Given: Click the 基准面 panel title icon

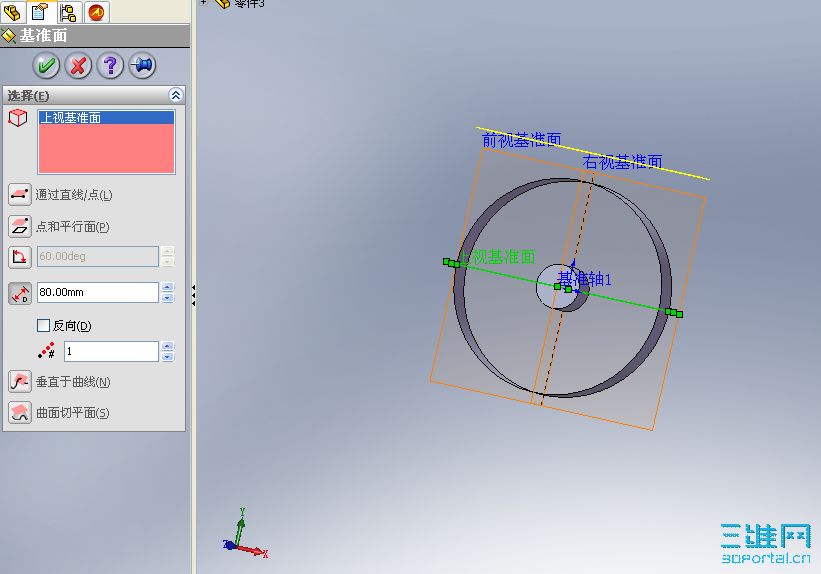Looking at the screenshot, I should pyautogui.click(x=9, y=36).
